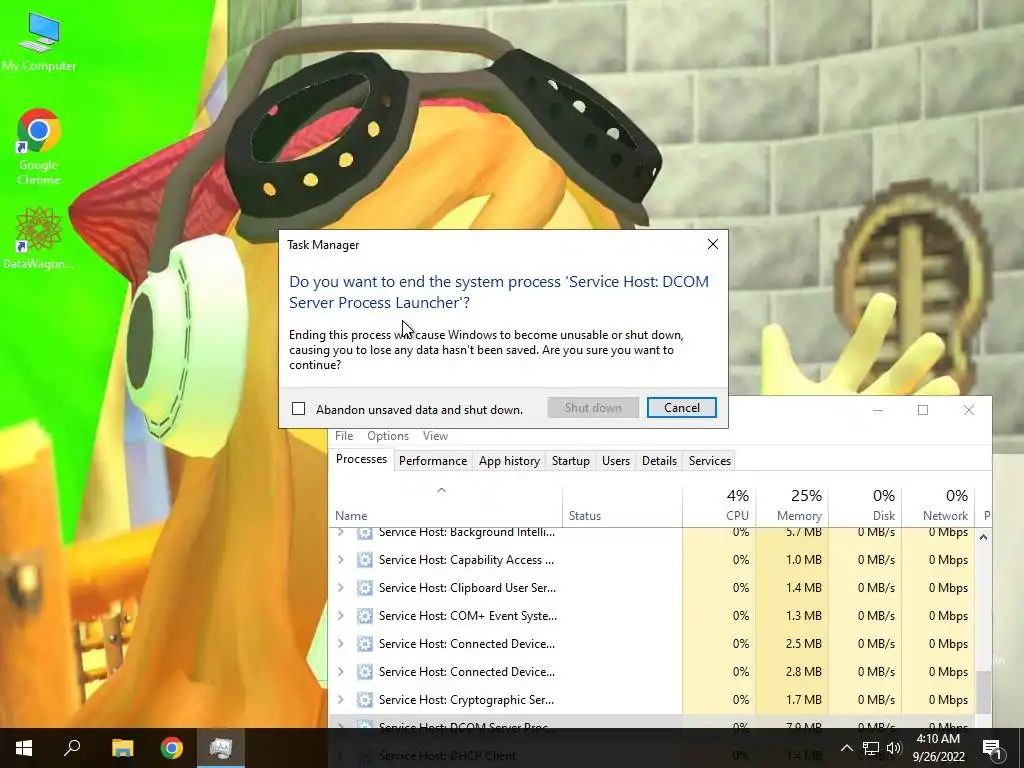Minimize the Task Manager window
Image resolution: width=1024 pixels, height=768 pixels.
tap(878, 410)
